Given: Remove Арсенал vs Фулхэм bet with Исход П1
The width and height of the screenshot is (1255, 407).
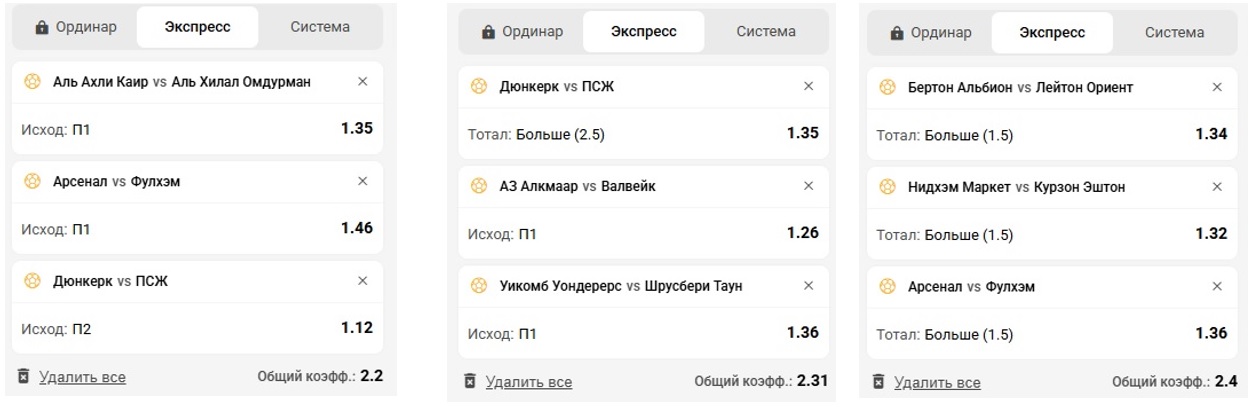Looking at the screenshot, I should click(x=362, y=181).
